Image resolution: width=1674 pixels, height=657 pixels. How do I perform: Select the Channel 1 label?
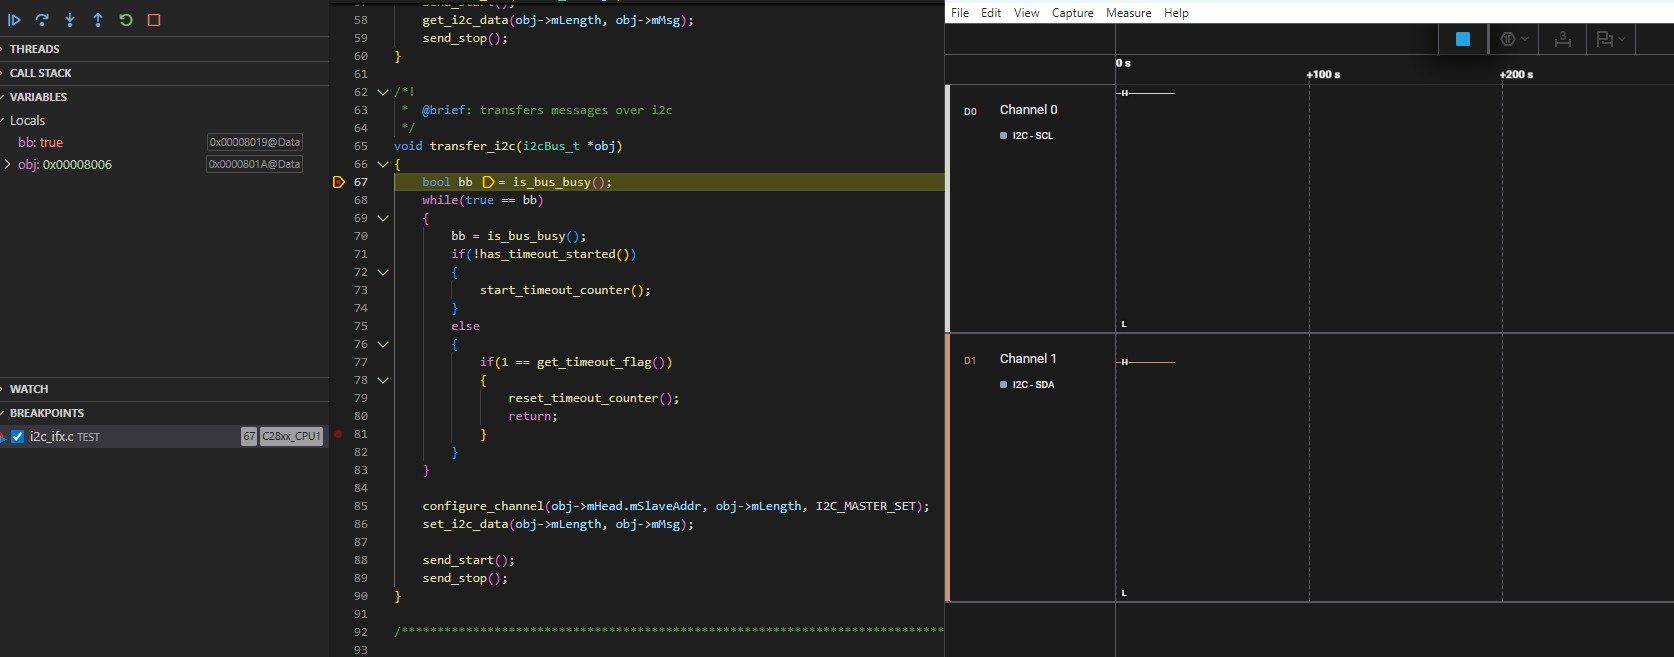pos(1028,359)
